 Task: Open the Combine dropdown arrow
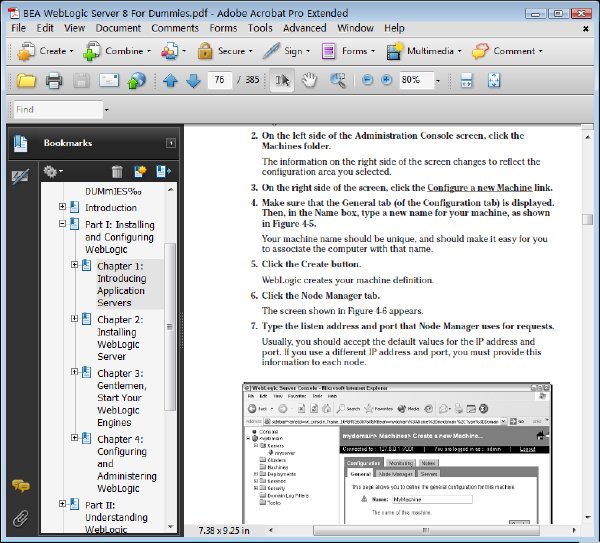[x=149, y=51]
